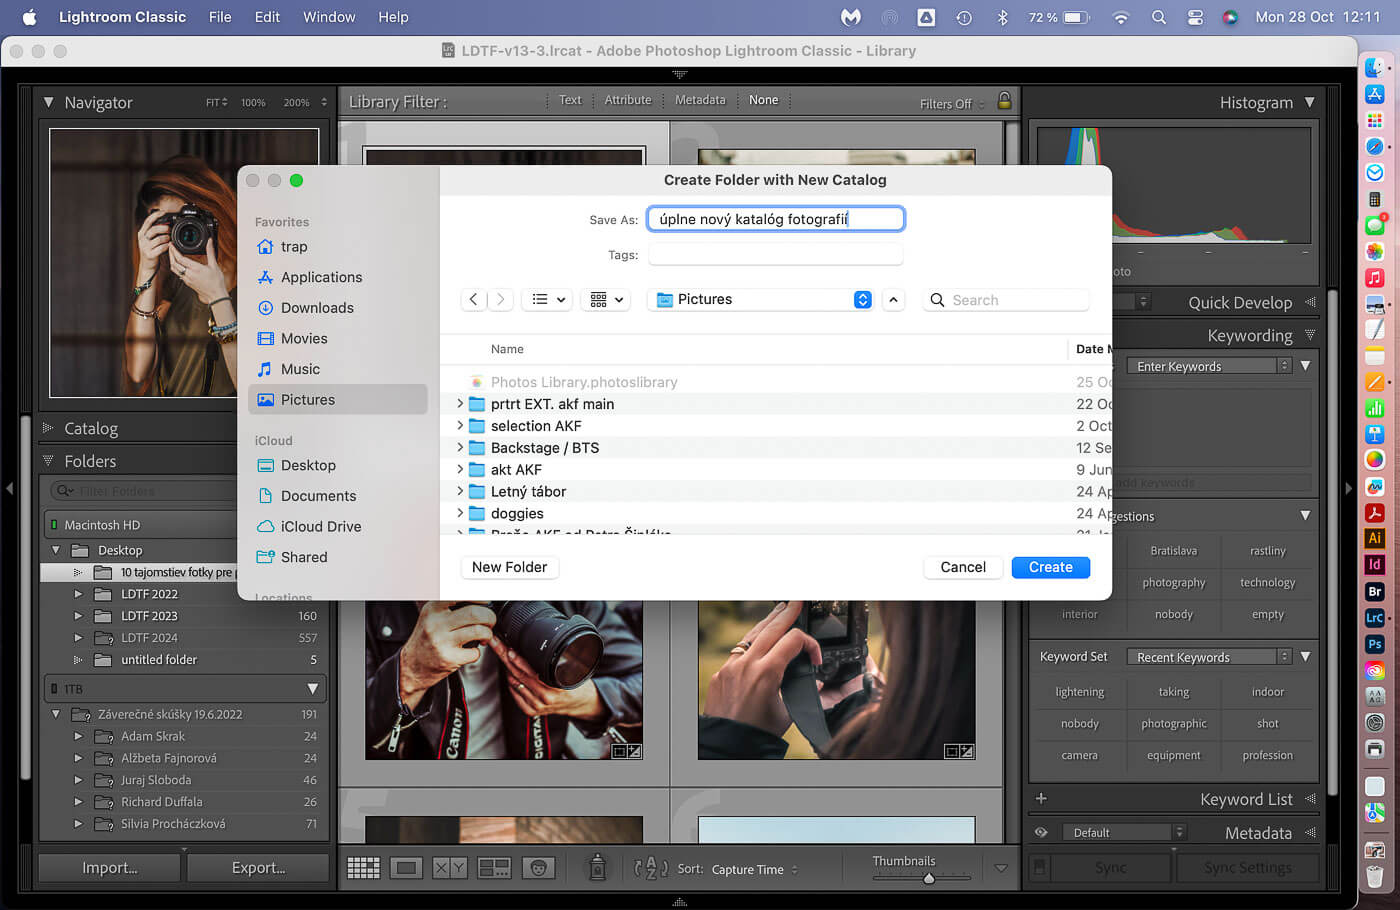
Task: Open iCloud Drive in dialog sidebar
Action: pyautogui.click(x=310, y=527)
